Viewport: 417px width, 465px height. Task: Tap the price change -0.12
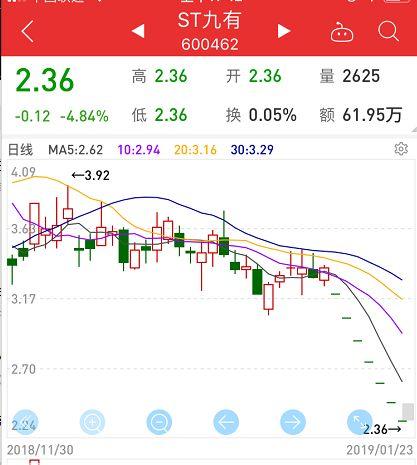[x=32, y=116]
